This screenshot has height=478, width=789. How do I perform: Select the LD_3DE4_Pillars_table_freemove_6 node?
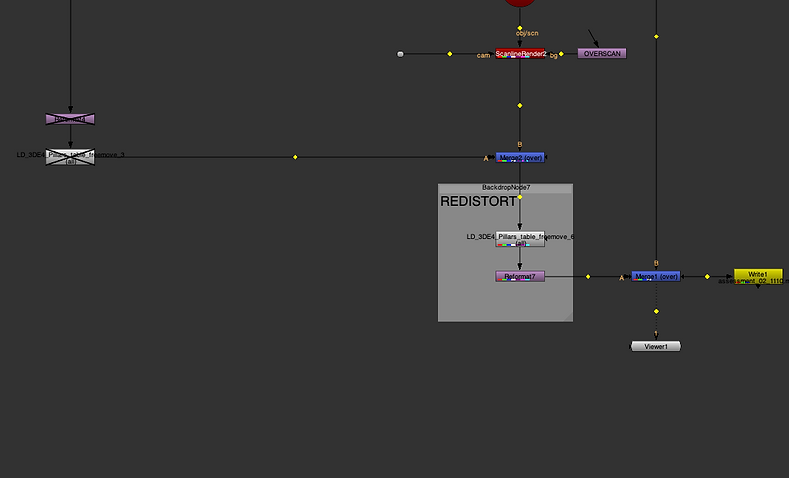(520, 239)
